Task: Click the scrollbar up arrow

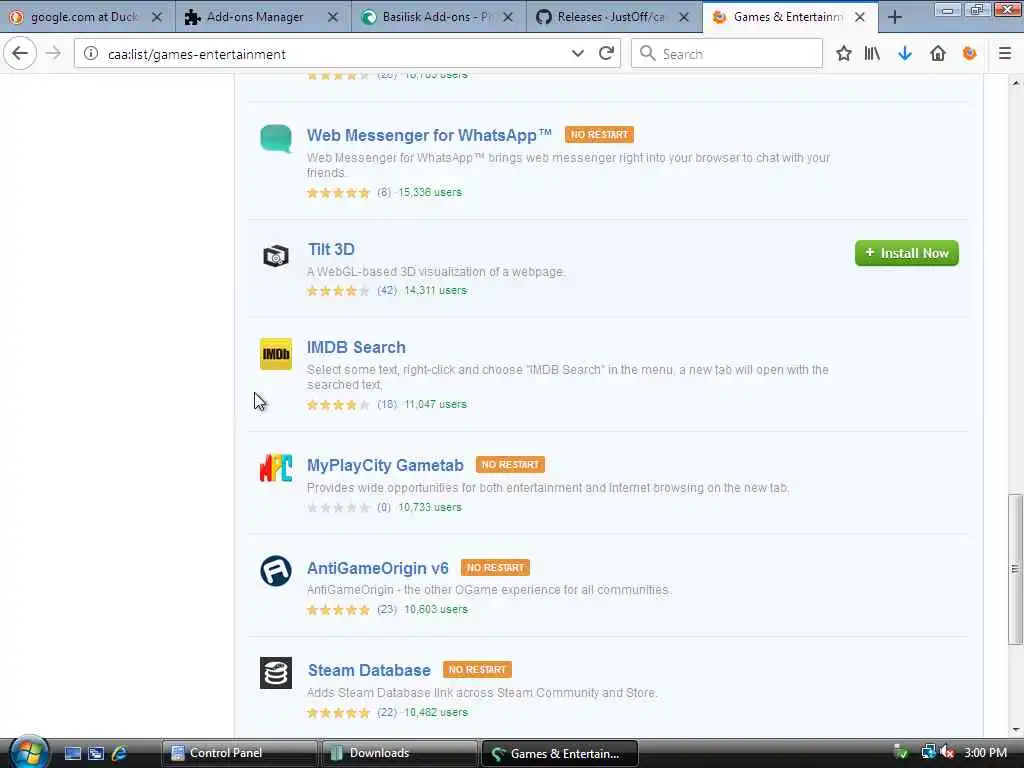Action: click(x=1016, y=83)
